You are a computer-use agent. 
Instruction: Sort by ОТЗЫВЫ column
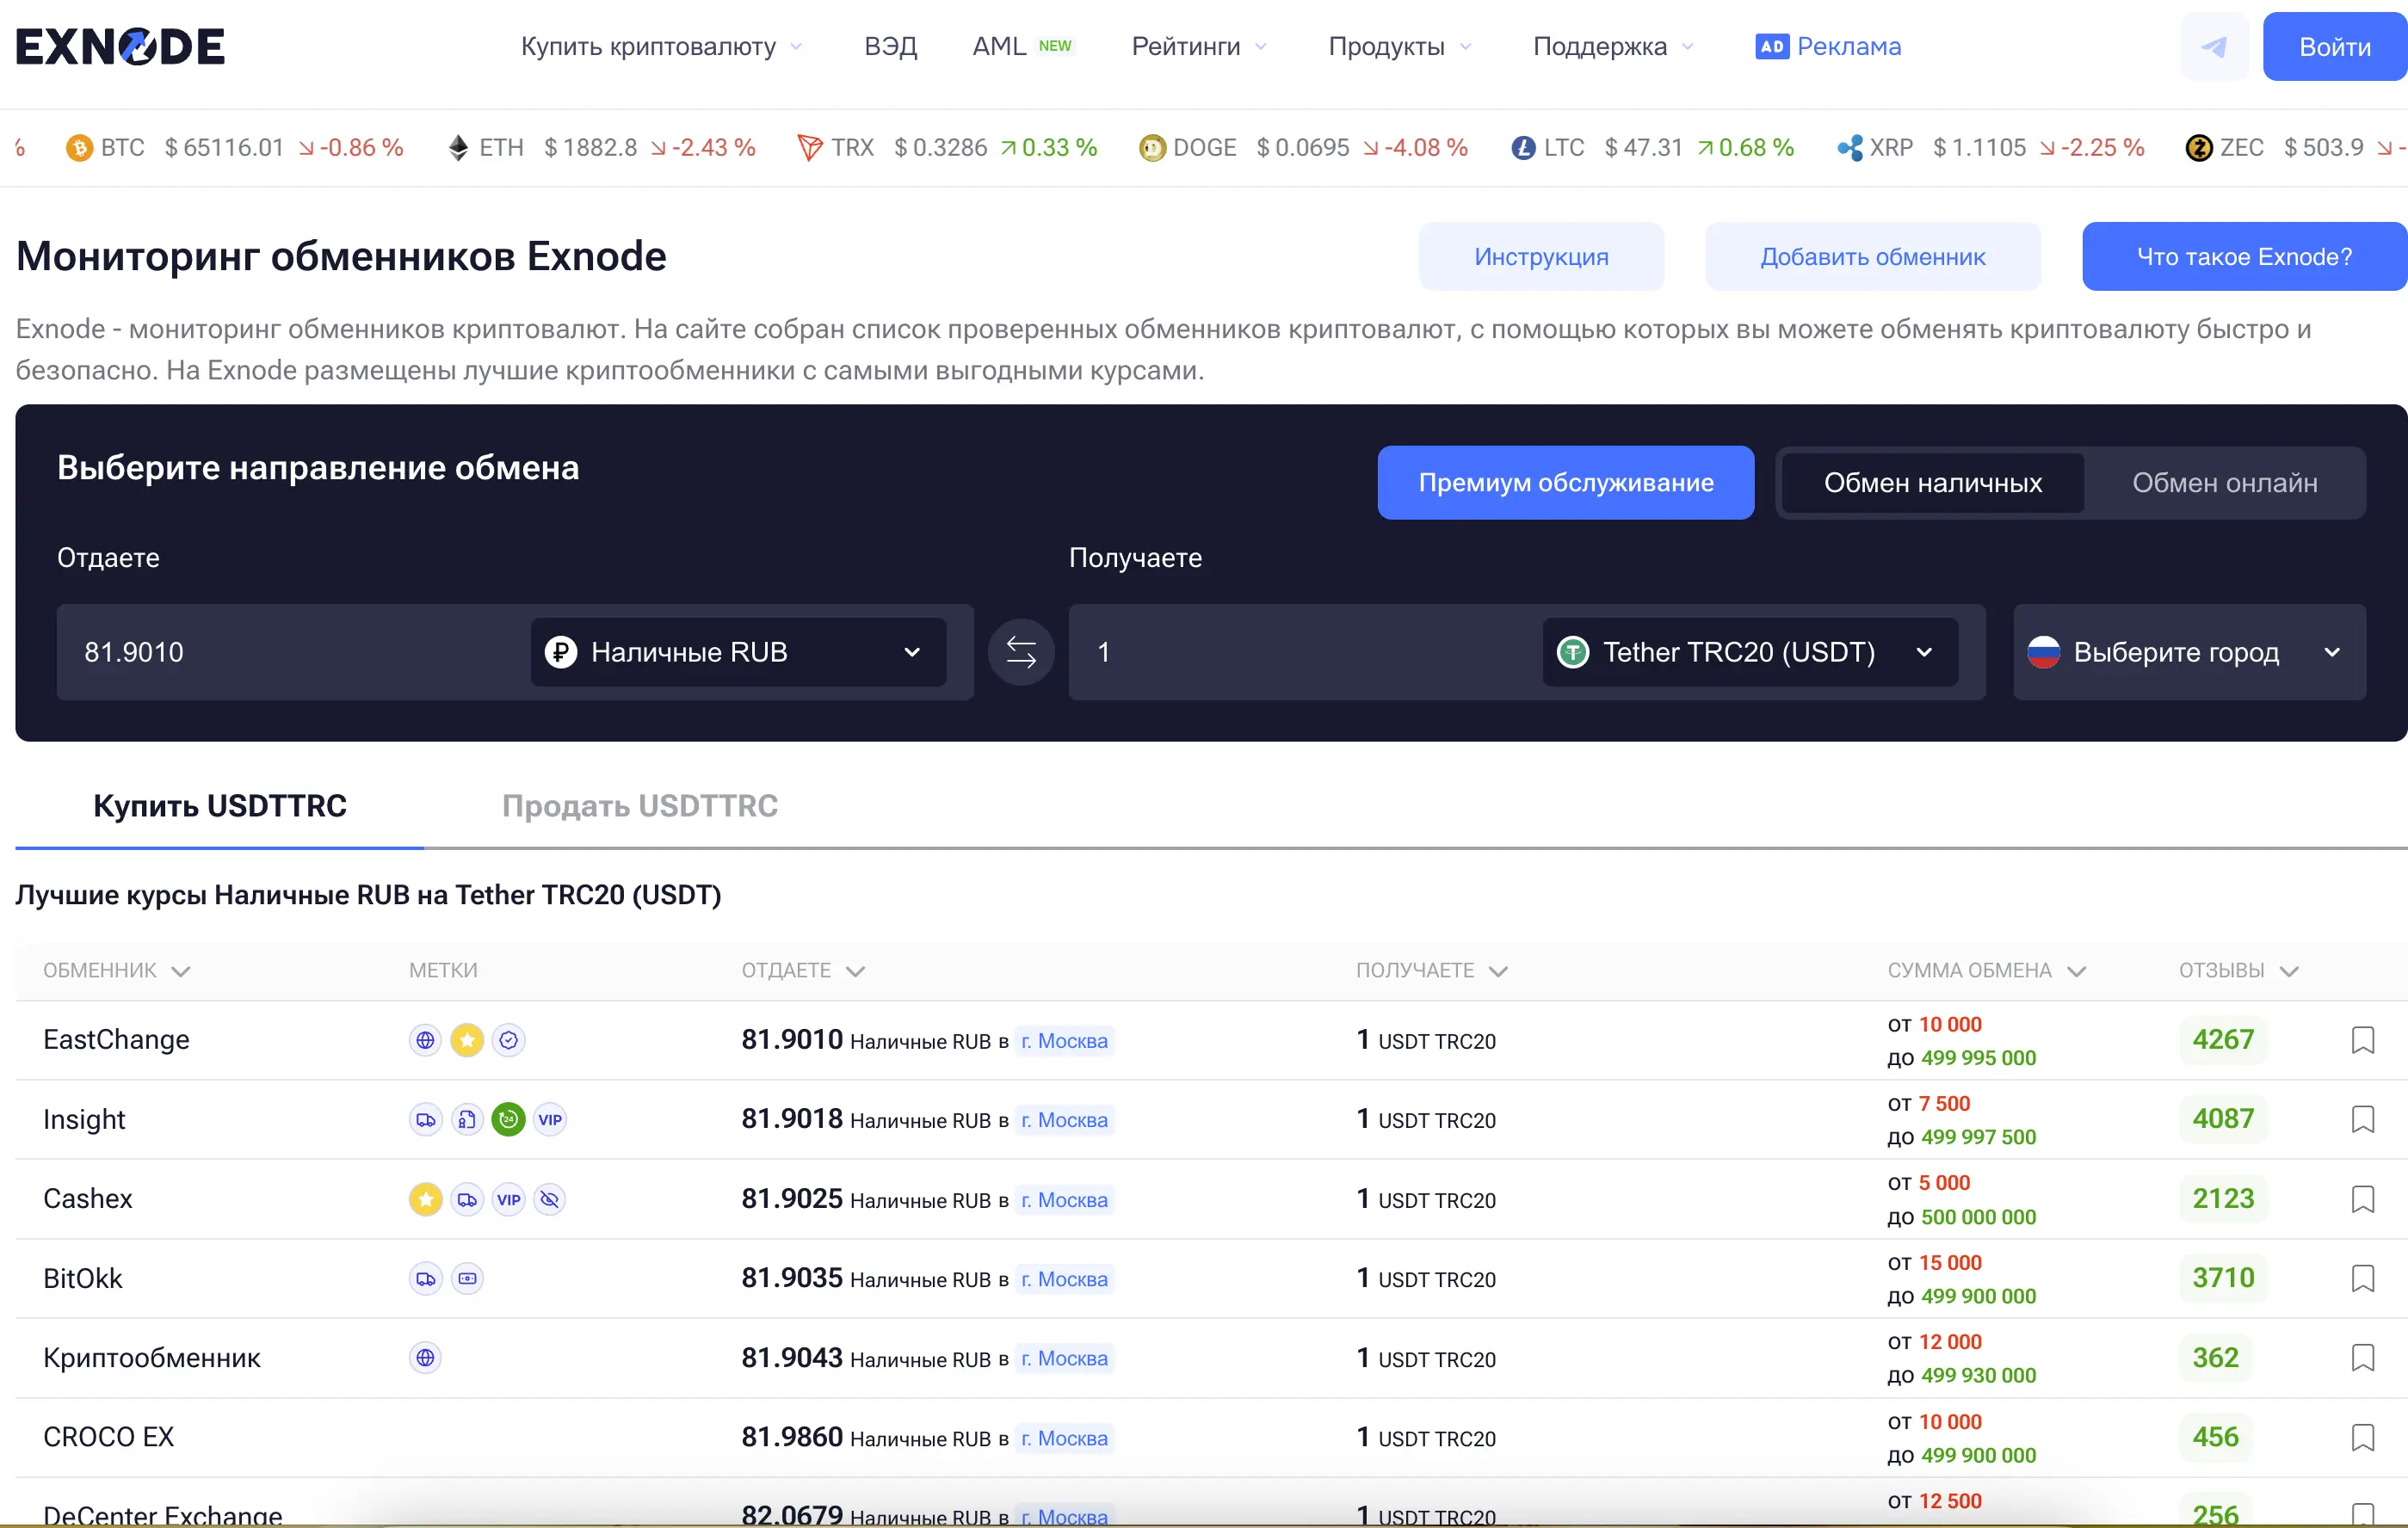(x=2239, y=971)
